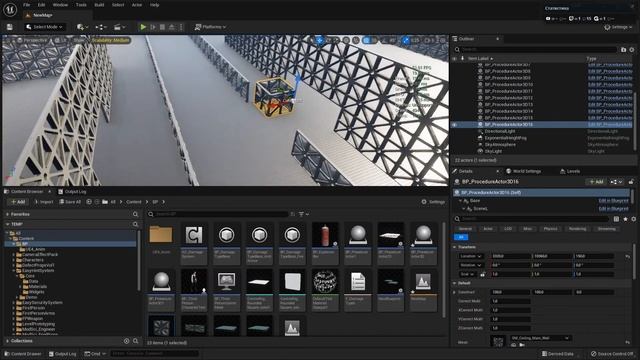Open the Cmd console type dropdown

[x=95, y=353]
